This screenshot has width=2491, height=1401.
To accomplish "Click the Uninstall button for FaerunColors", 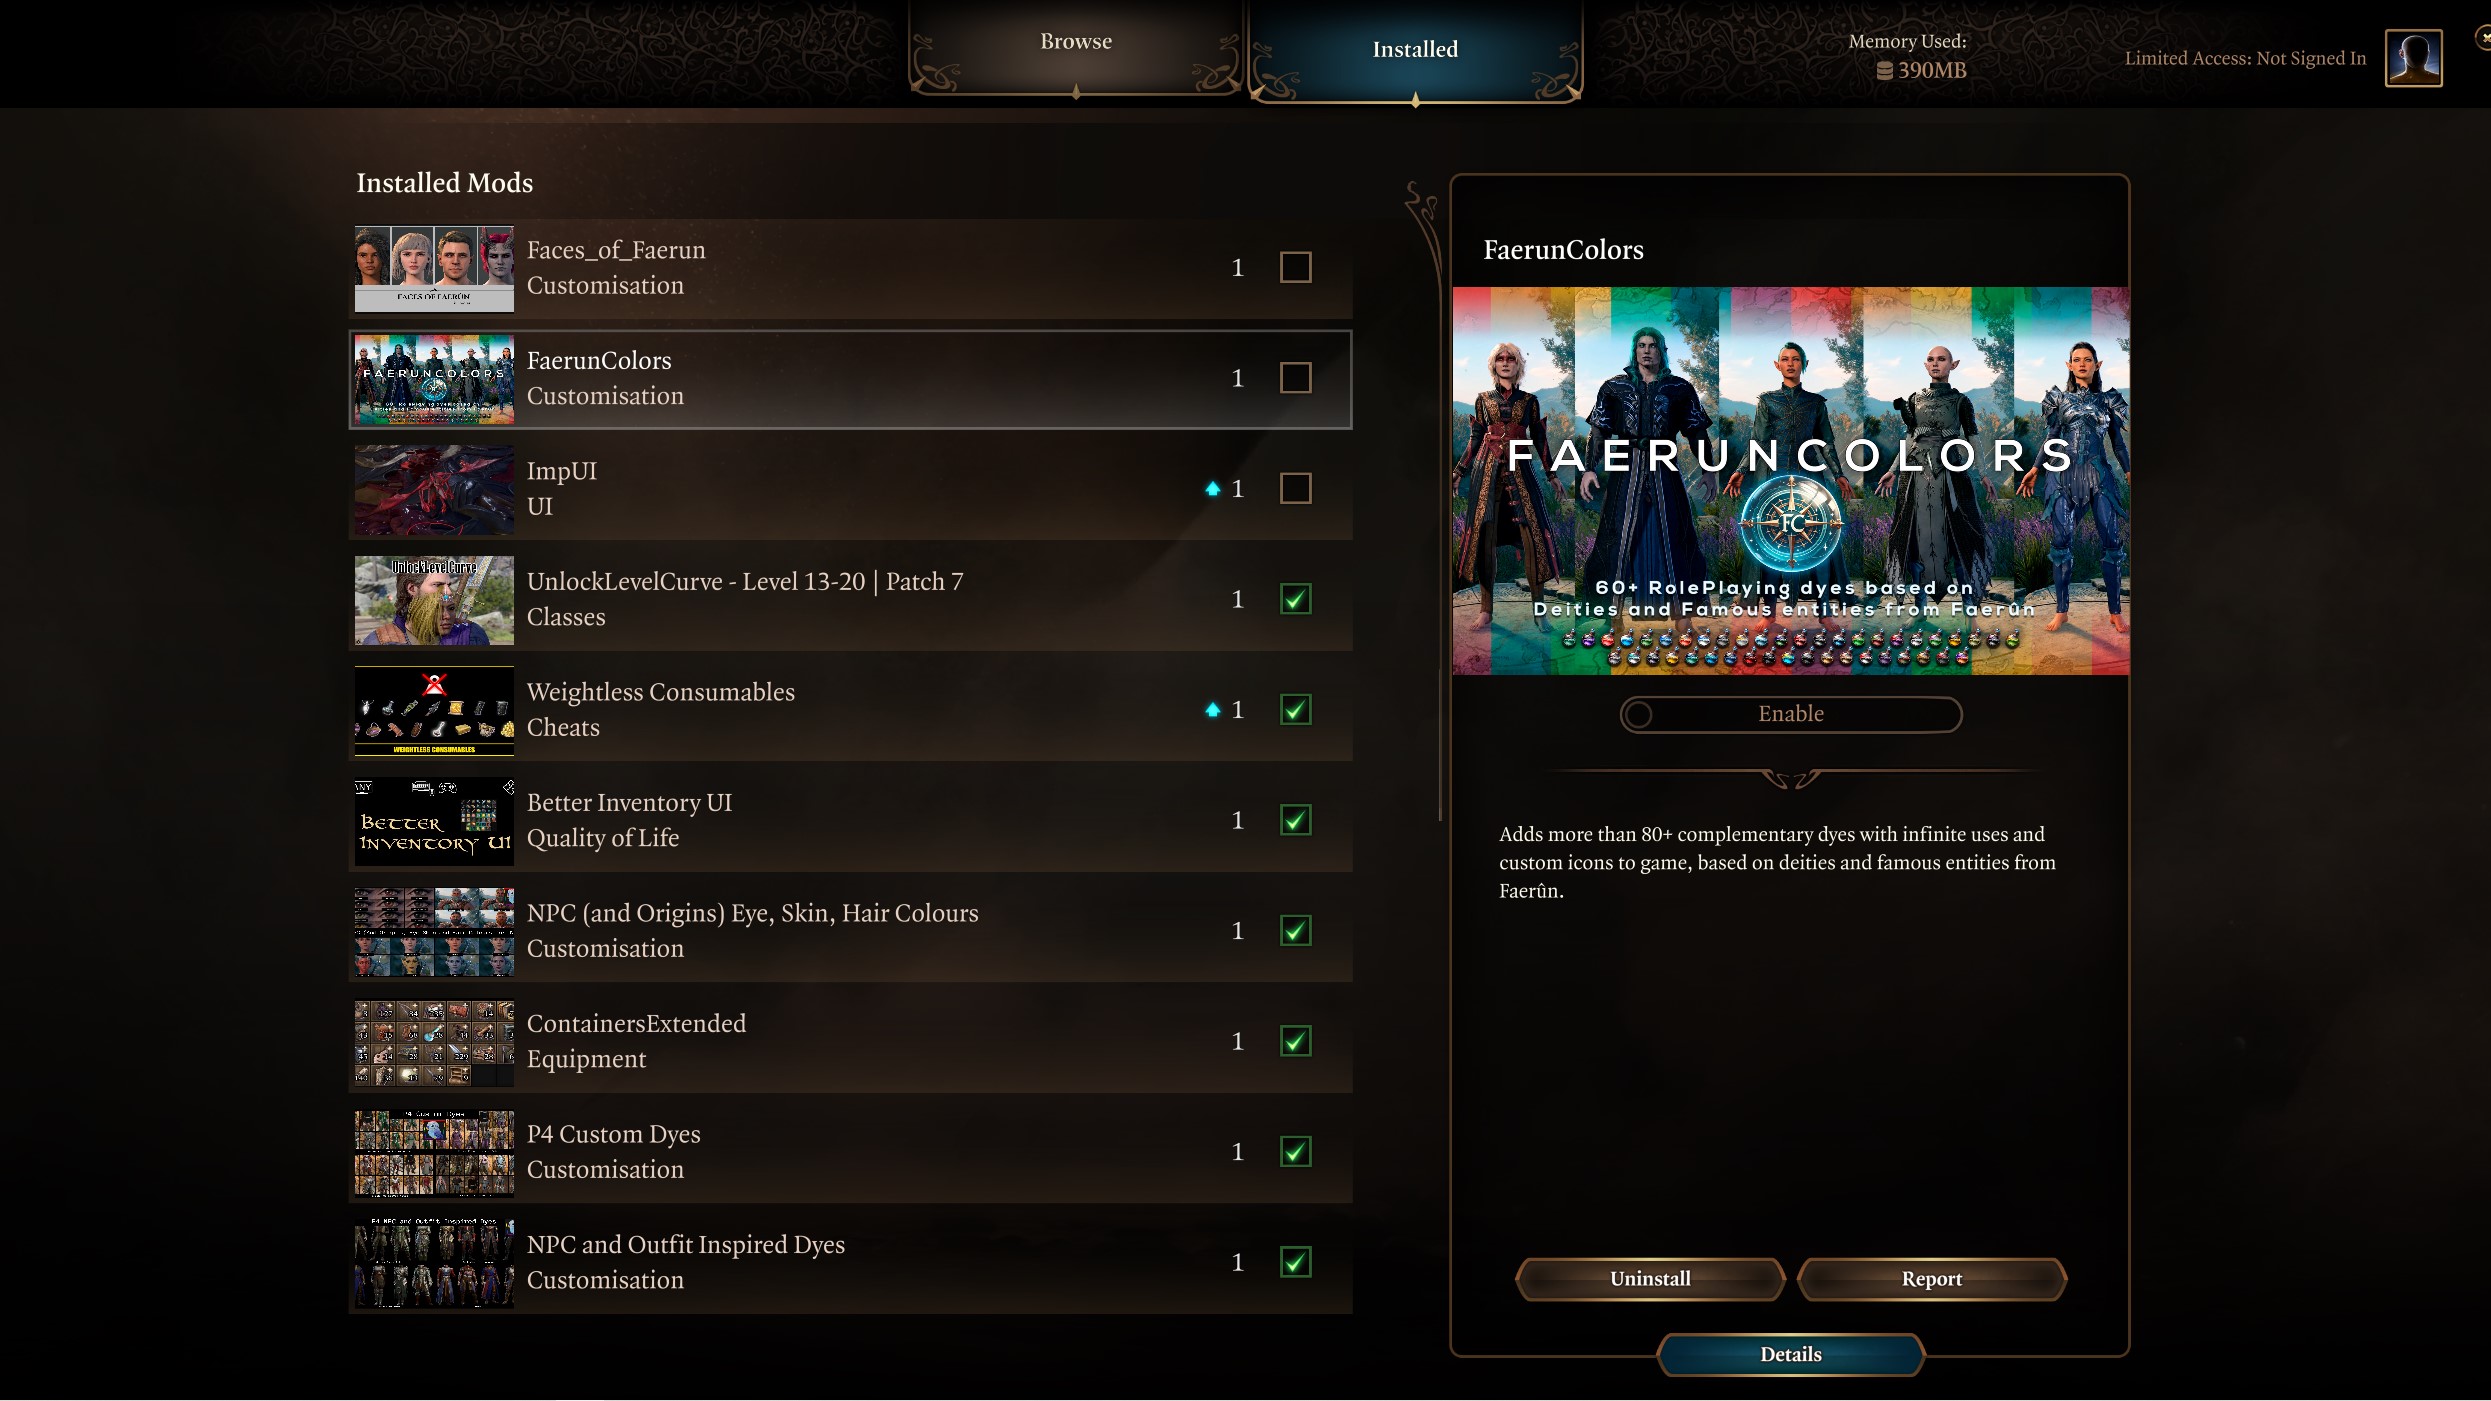I will click(1649, 1280).
